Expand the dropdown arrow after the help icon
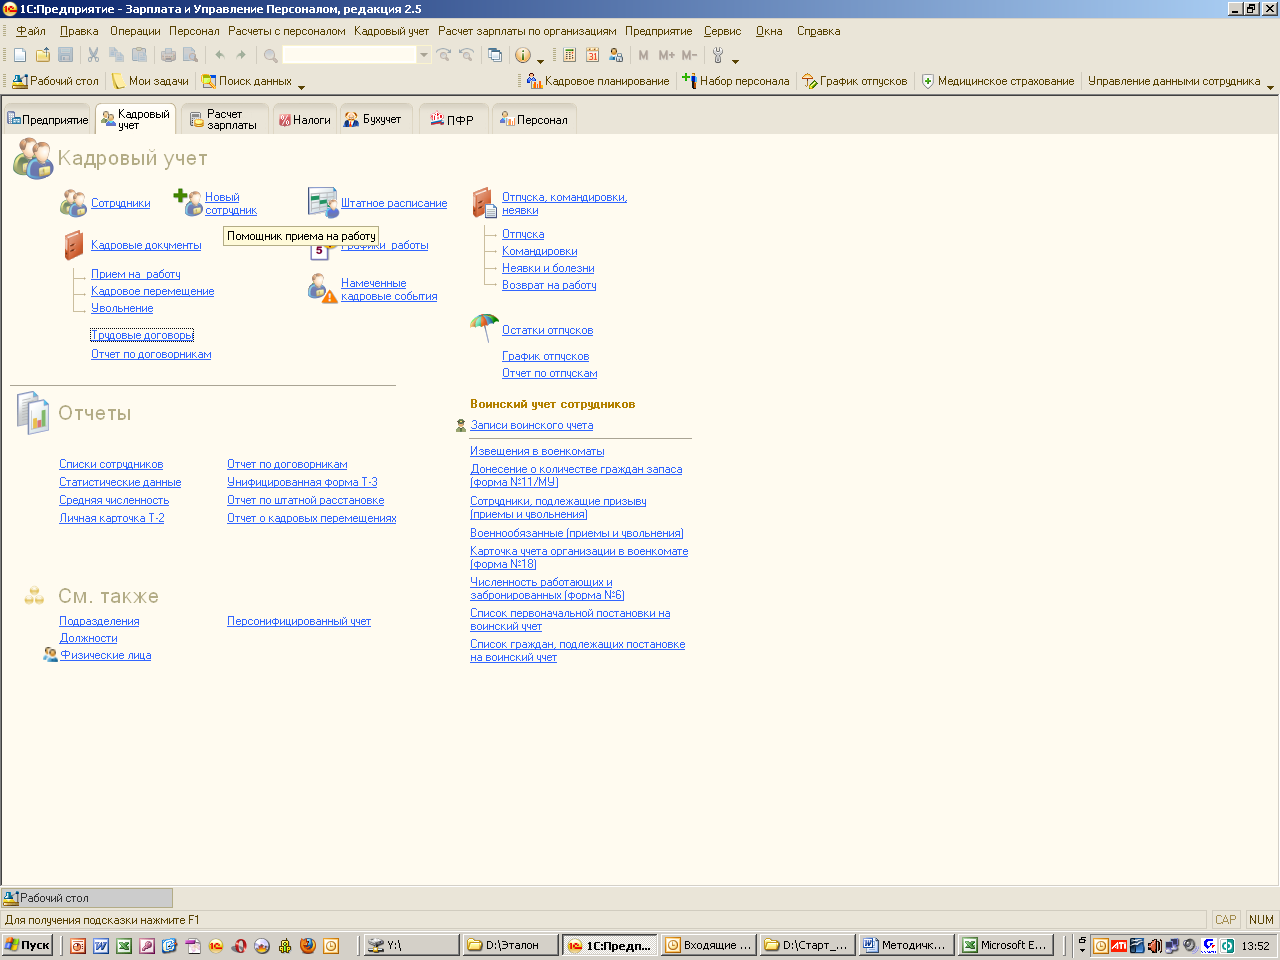The height and width of the screenshot is (960, 1280). [541, 59]
